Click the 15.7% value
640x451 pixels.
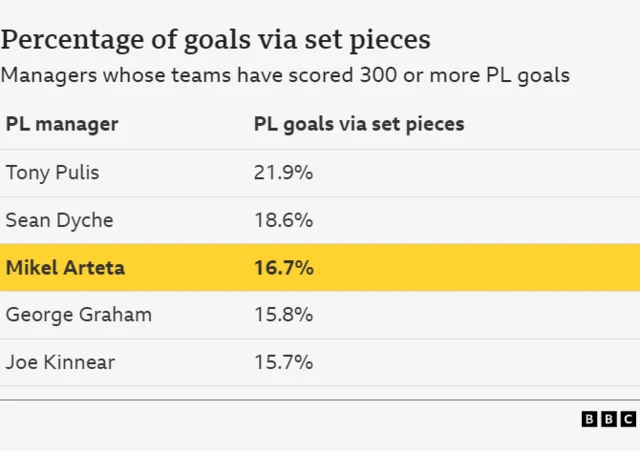point(283,362)
